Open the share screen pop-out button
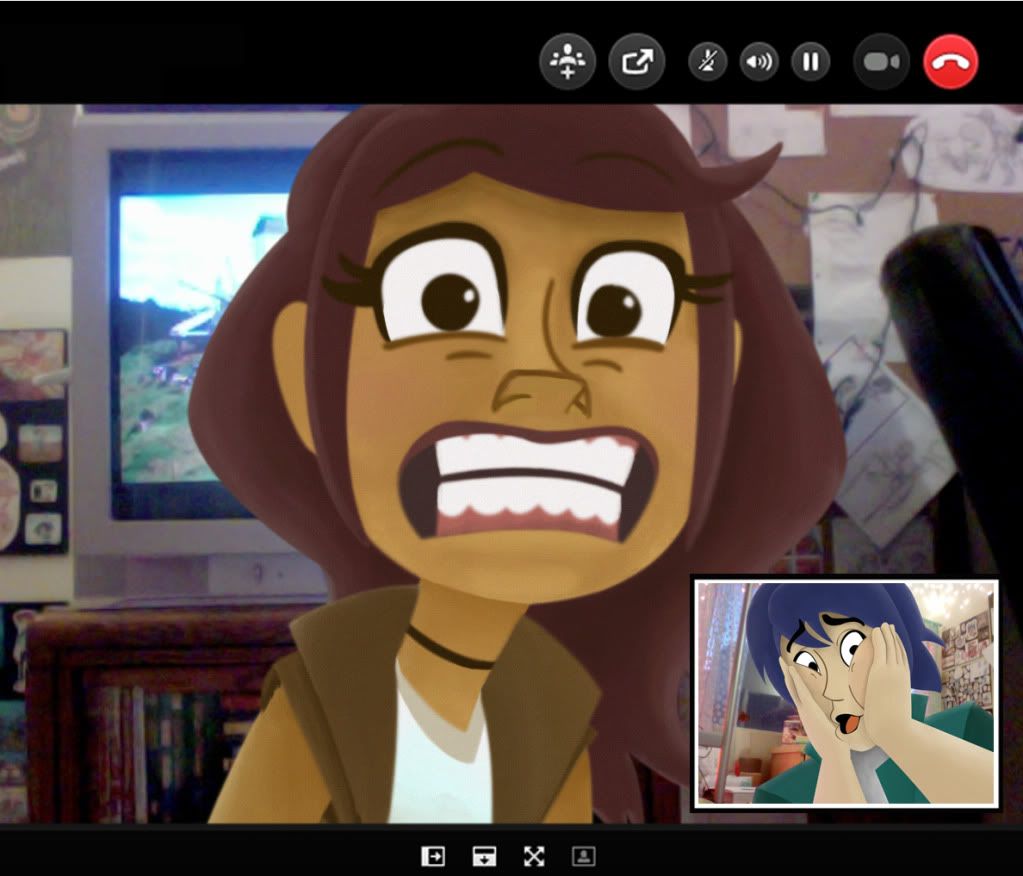The width and height of the screenshot is (1023, 876). [637, 61]
